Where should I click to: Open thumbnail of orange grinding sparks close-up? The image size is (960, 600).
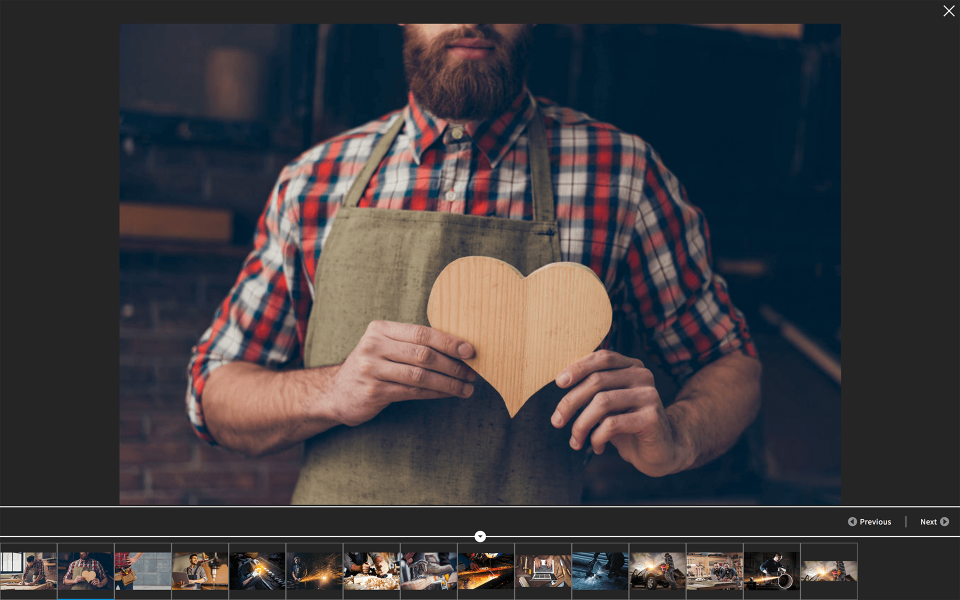tap(486, 571)
